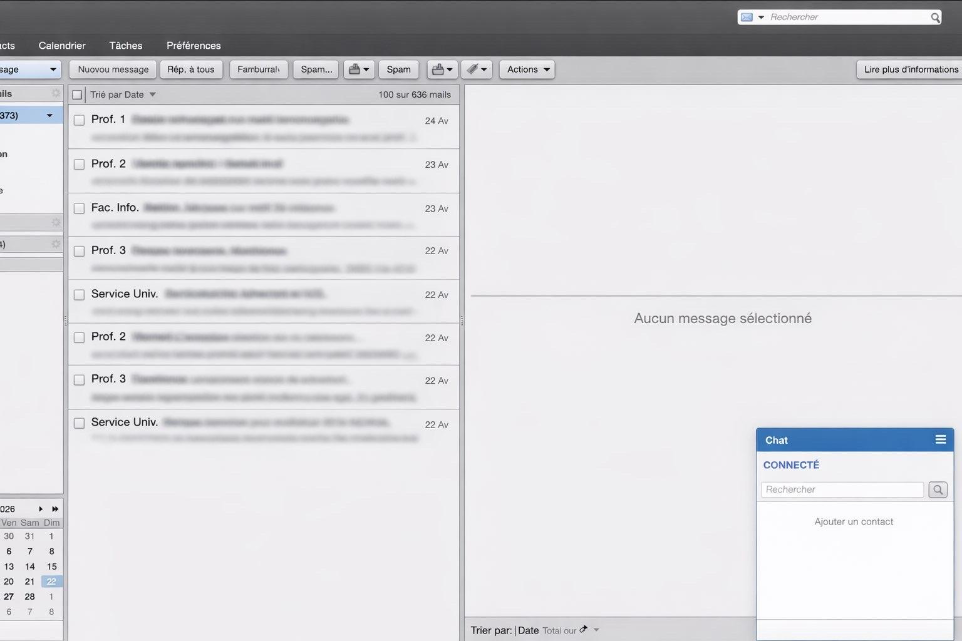The image size is (962, 641).
Task: Click the chat contact search icon
Action: (938, 490)
